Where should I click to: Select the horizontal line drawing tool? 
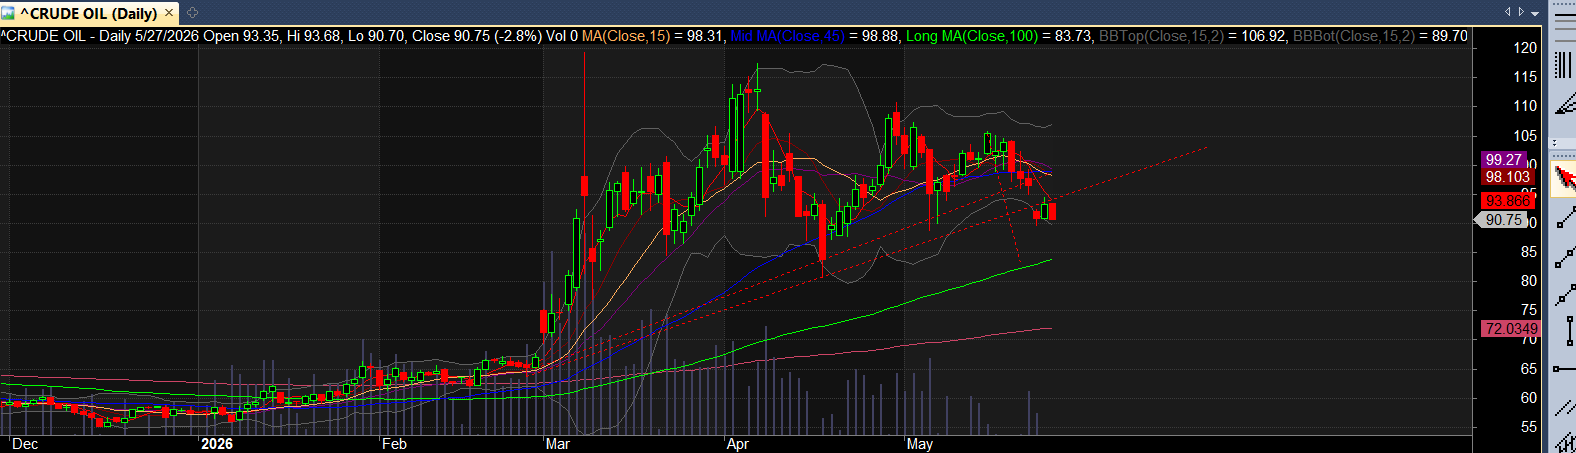point(1563,369)
